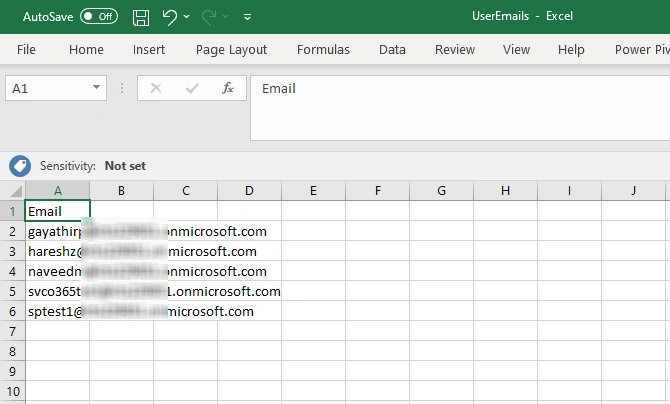Select column A header

pos(58,191)
